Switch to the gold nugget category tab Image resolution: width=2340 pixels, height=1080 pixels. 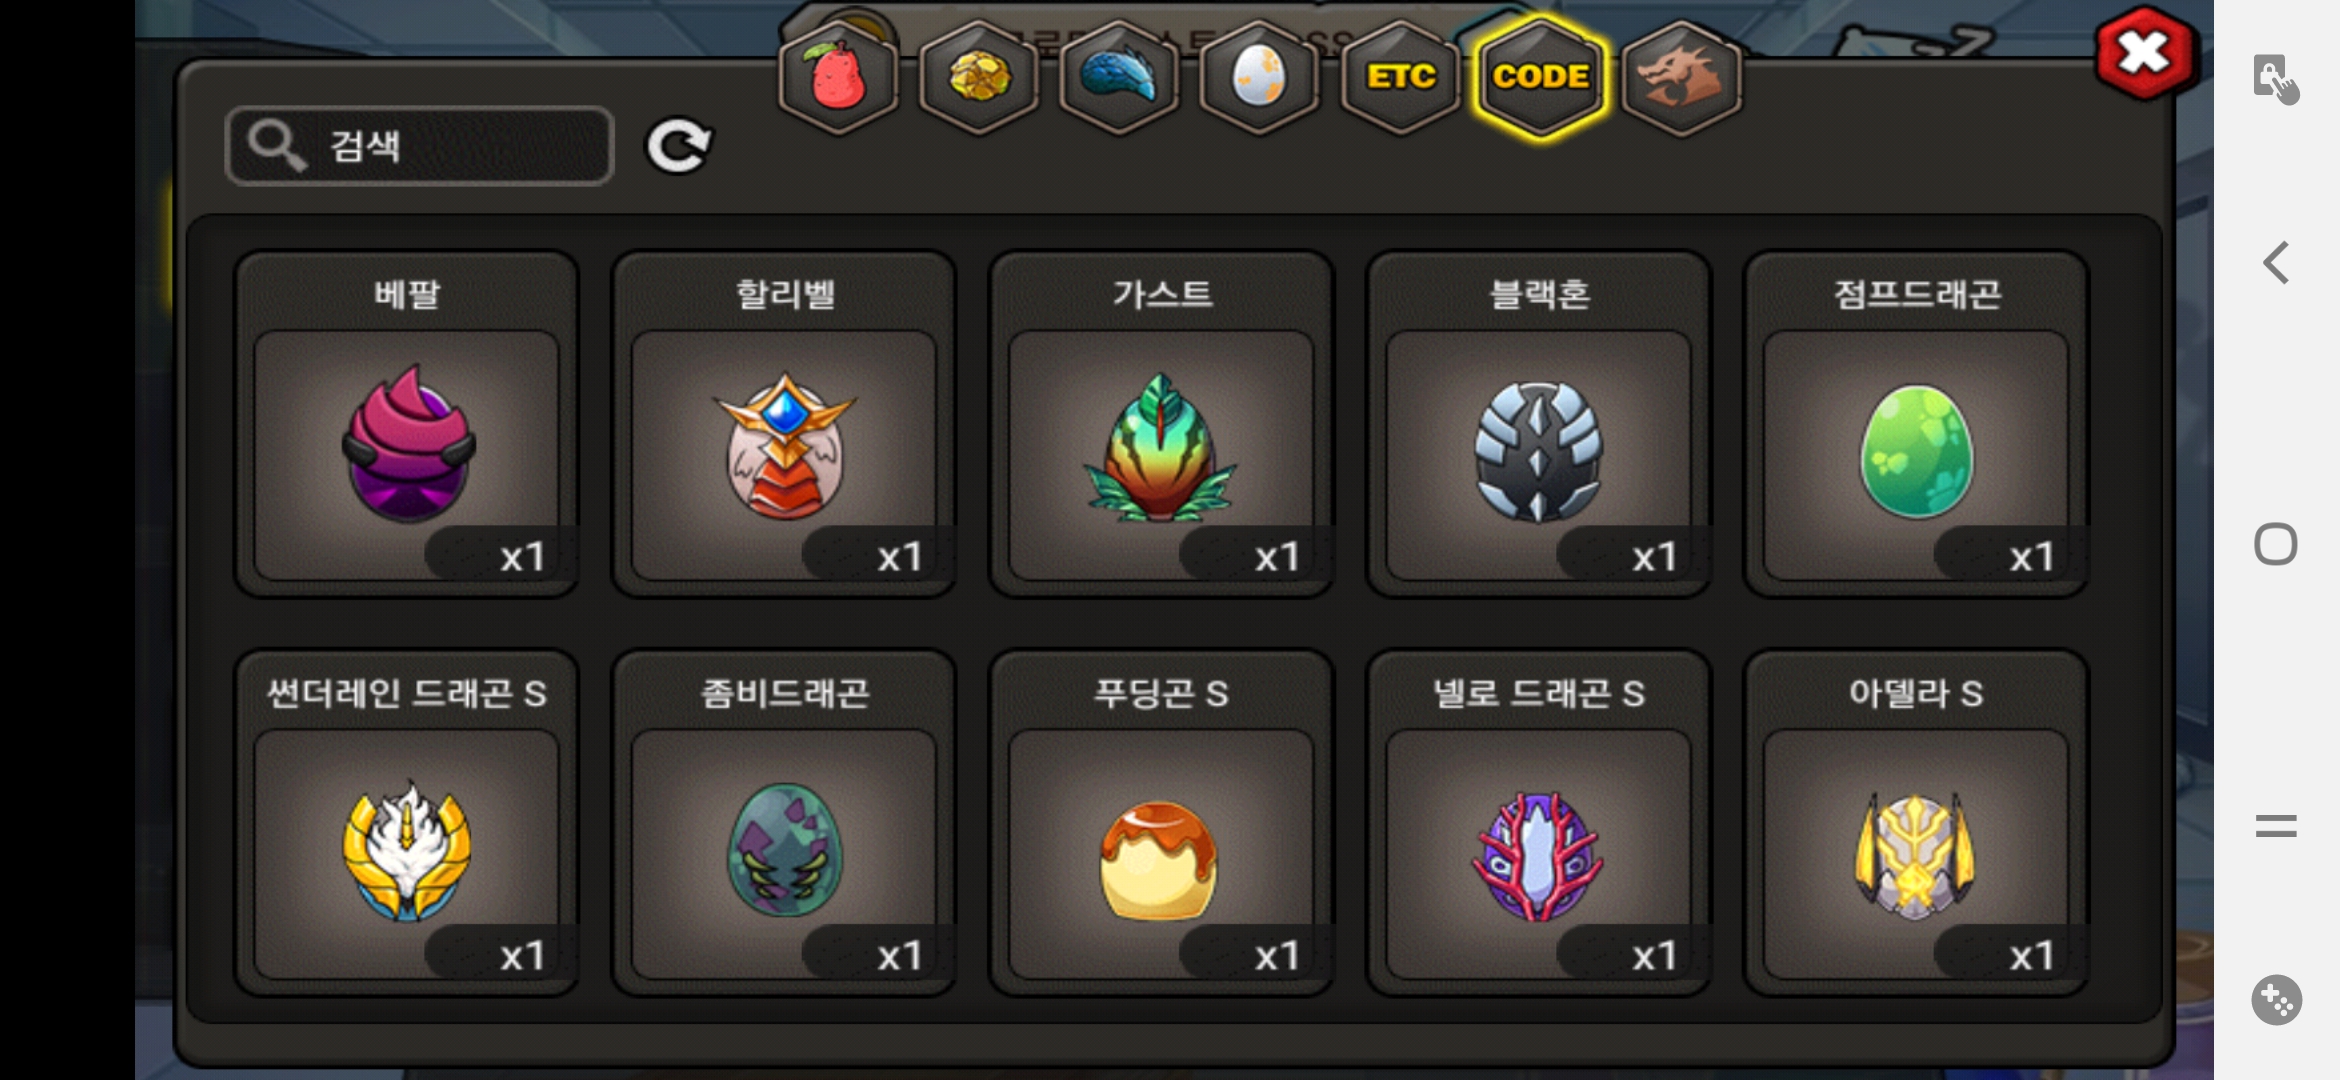(x=979, y=78)
